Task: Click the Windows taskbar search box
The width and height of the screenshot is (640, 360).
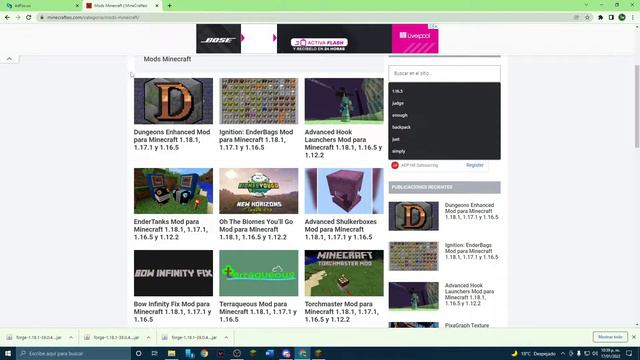Action: [73, 353]
